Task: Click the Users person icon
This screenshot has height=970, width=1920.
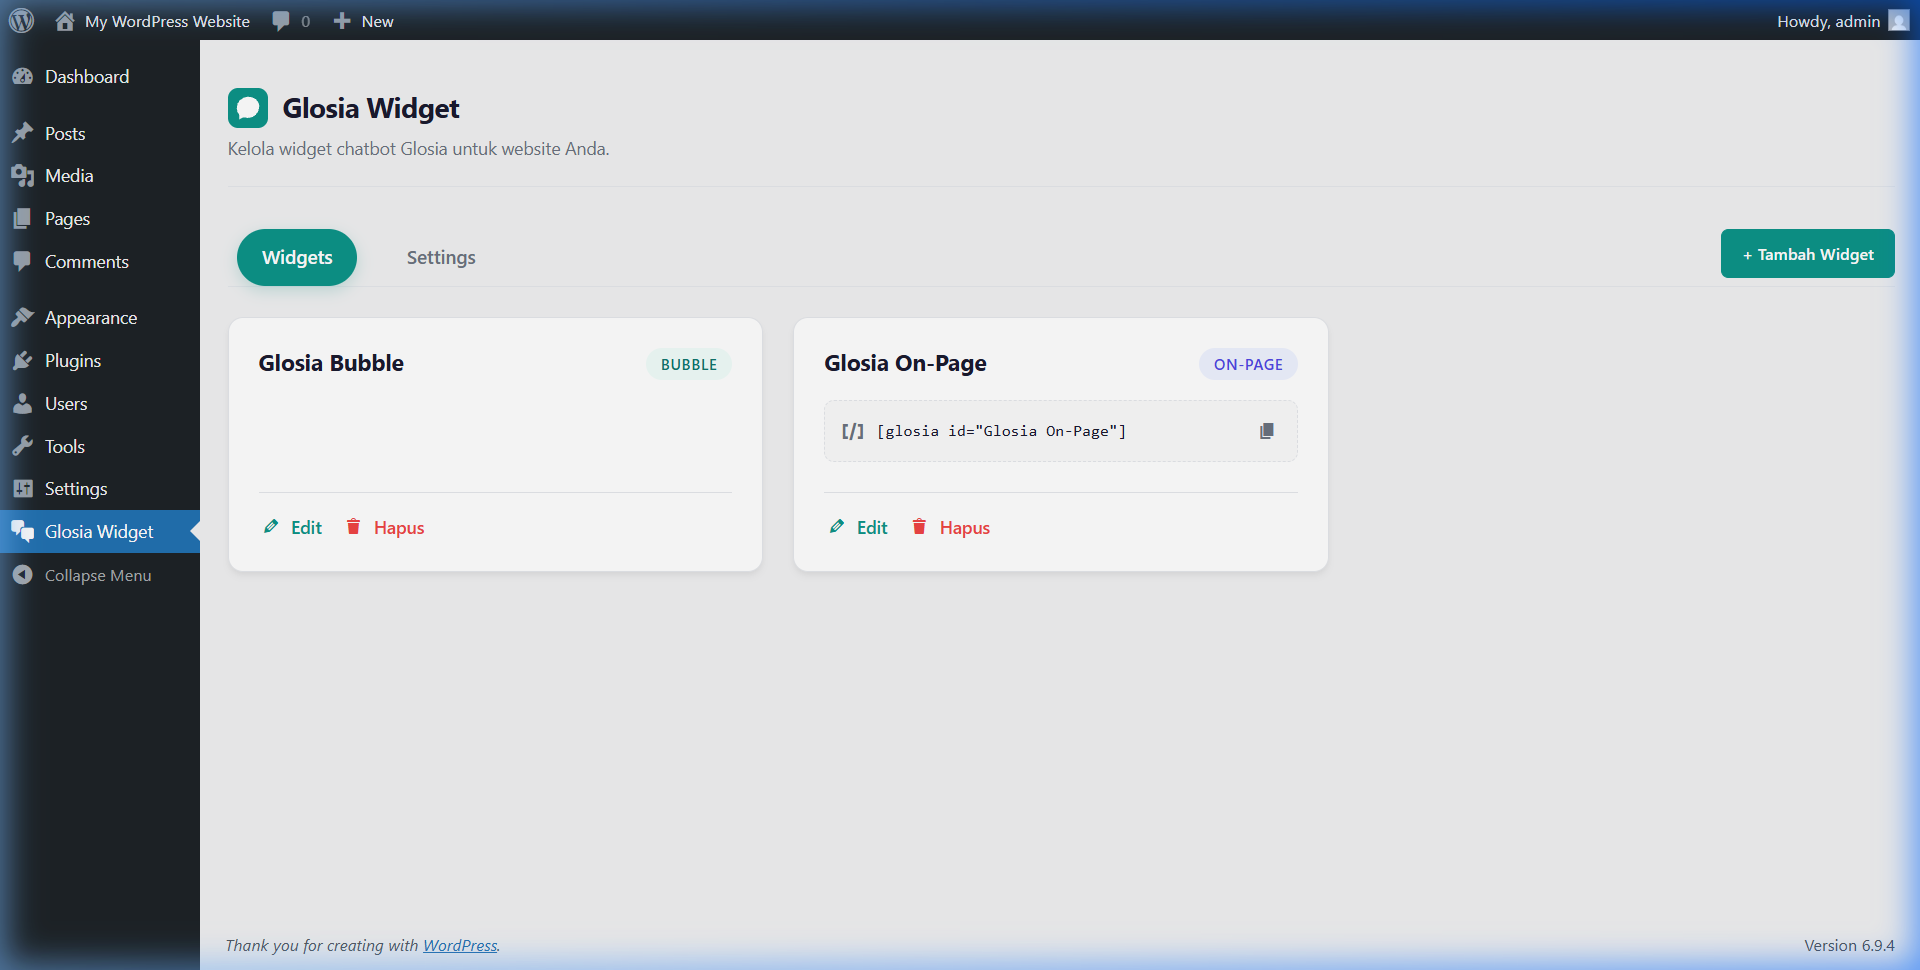Action: coord(22,404)
